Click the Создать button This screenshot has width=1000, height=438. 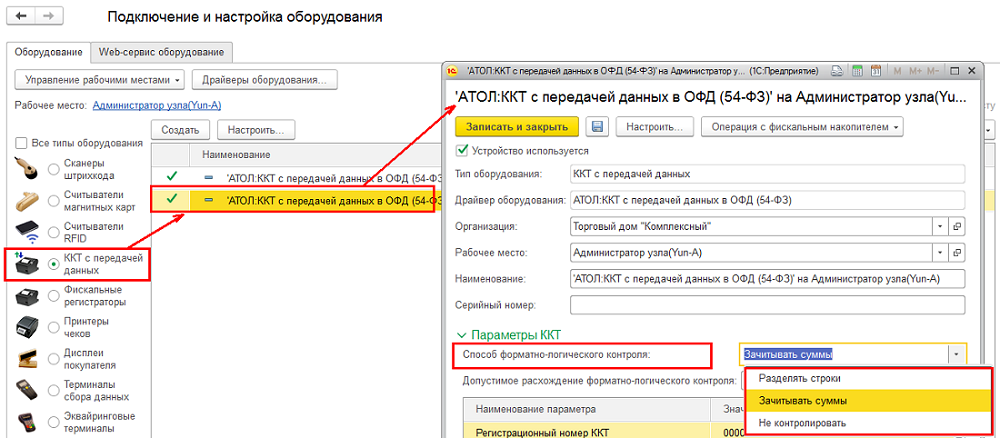(180, 129)
